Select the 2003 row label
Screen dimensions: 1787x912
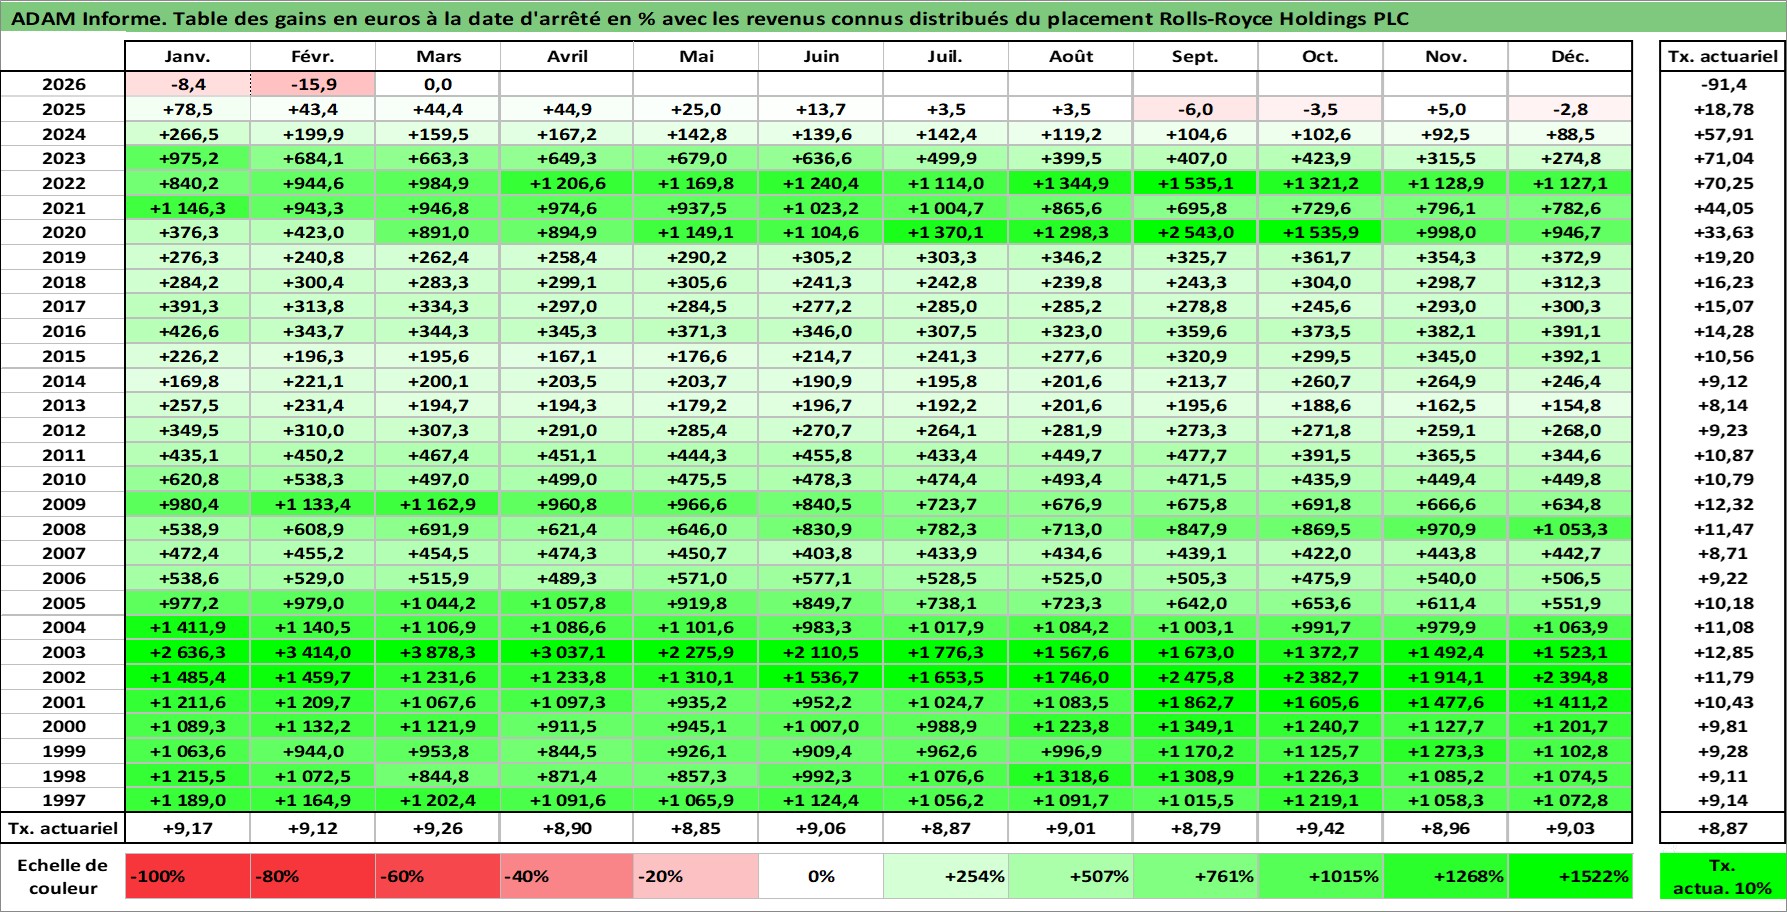pyautogui.click(x=63, y=652)
